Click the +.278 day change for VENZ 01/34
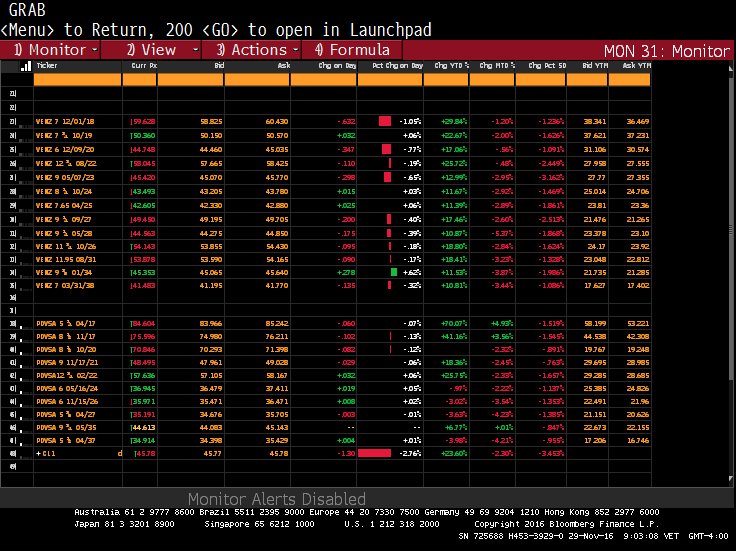The width and height of the screenshot is (736, 551). pos(346,273)
